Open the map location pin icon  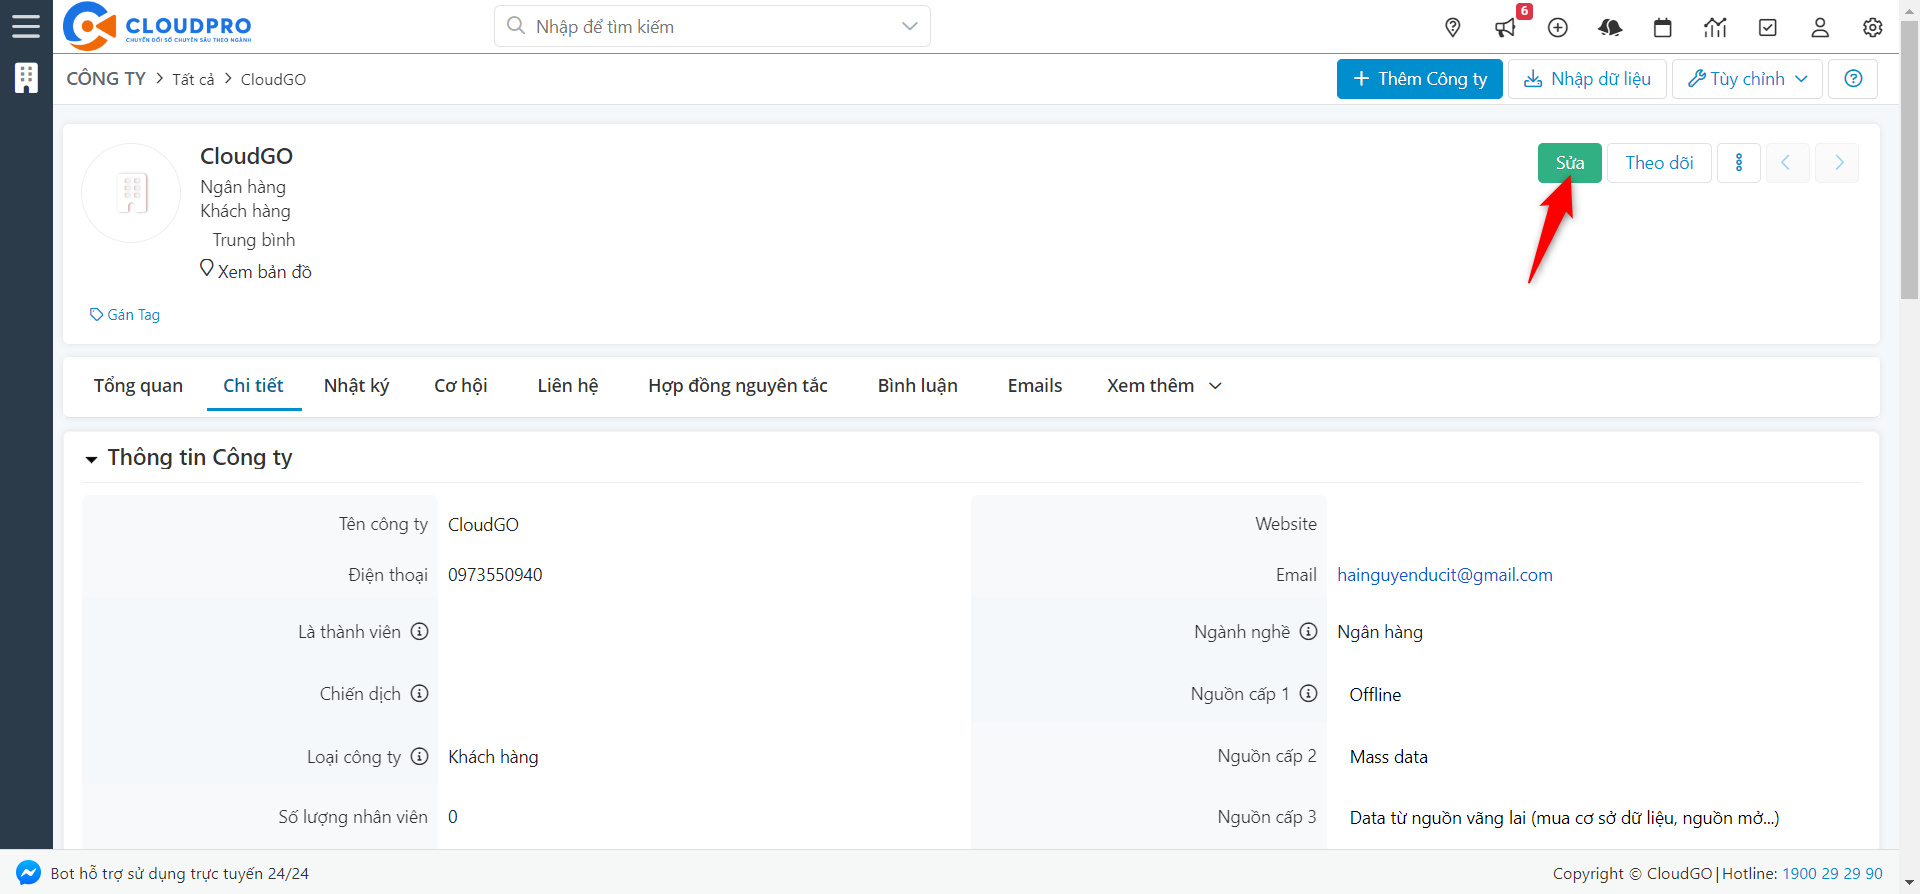(1453, 28)
